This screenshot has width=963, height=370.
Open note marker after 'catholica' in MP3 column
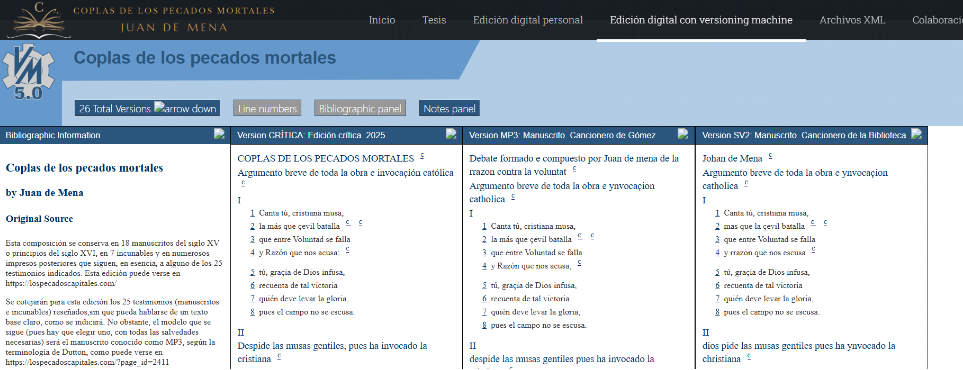[513, 197]
